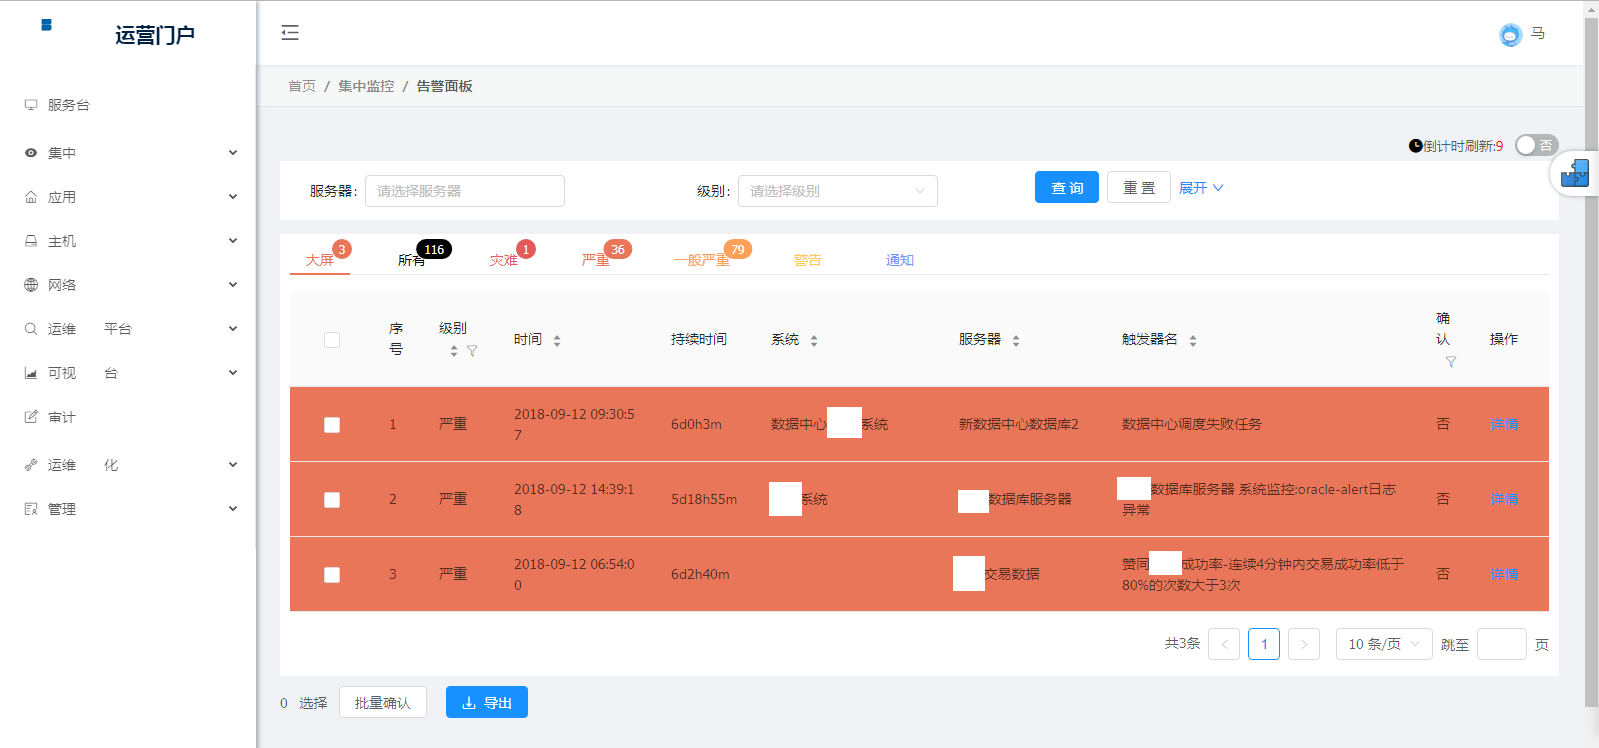Open 详情 for row 3
The image size is (1599, 748).
[x=1504, y=574]
